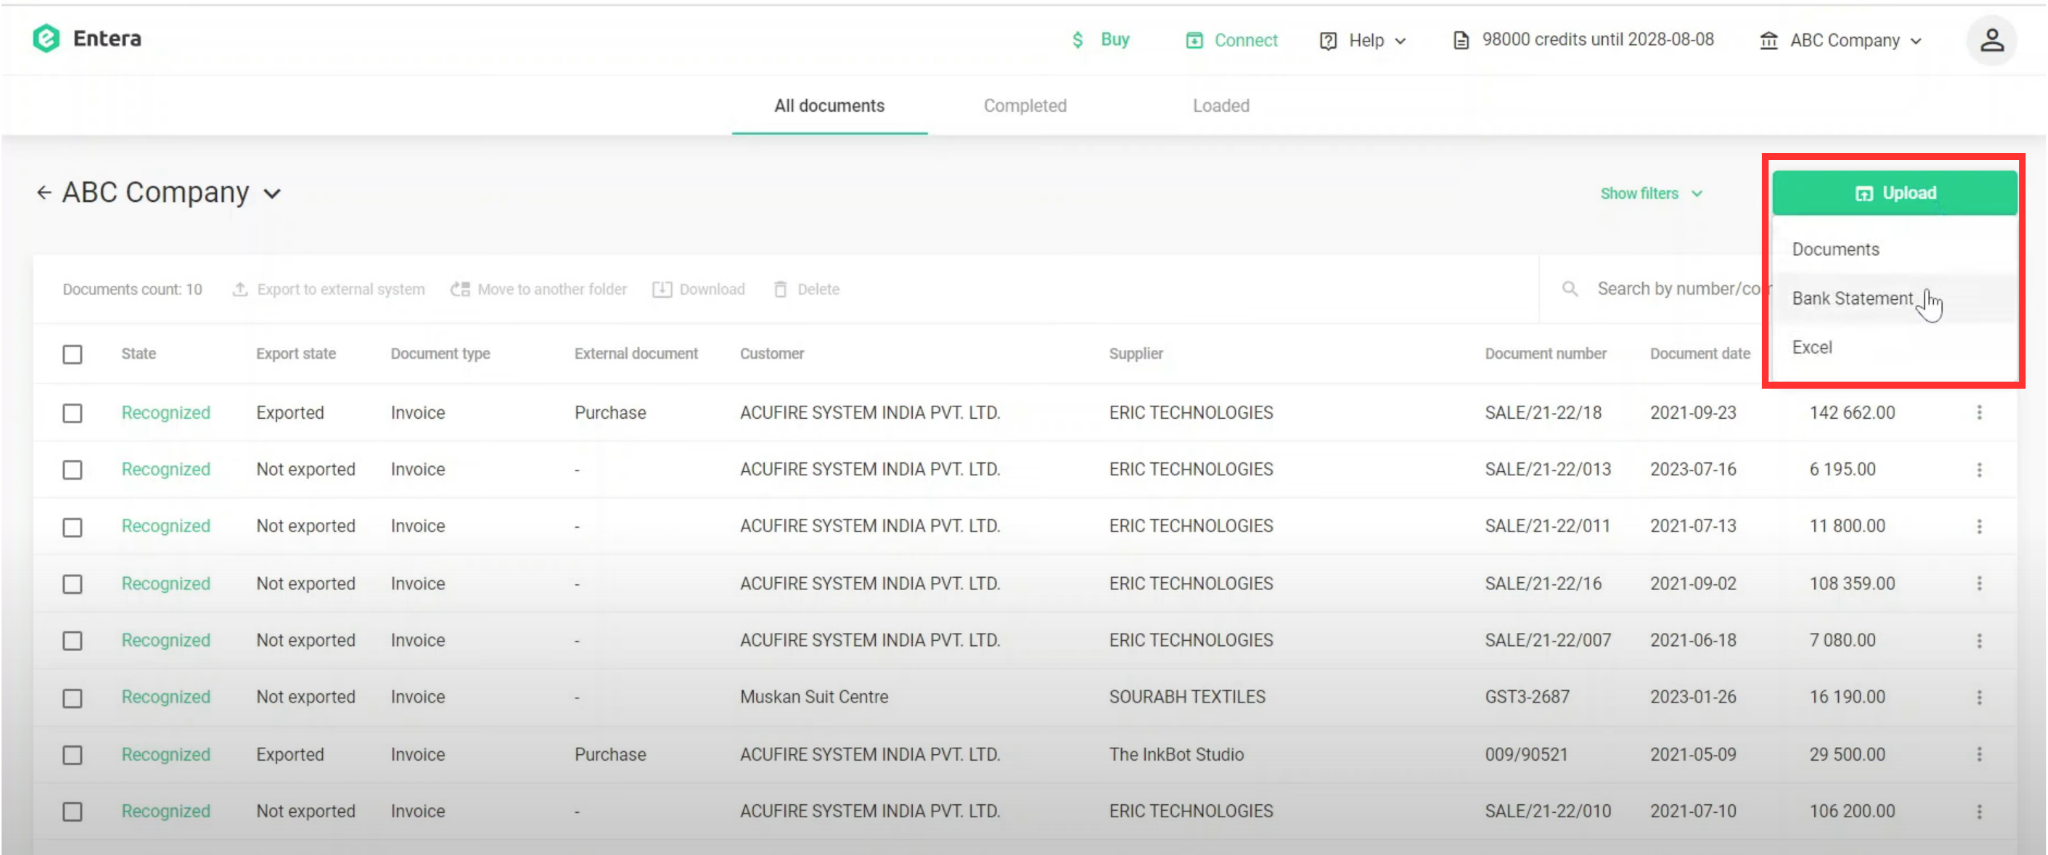Click the search magnifier icon

click(1570, 289)
